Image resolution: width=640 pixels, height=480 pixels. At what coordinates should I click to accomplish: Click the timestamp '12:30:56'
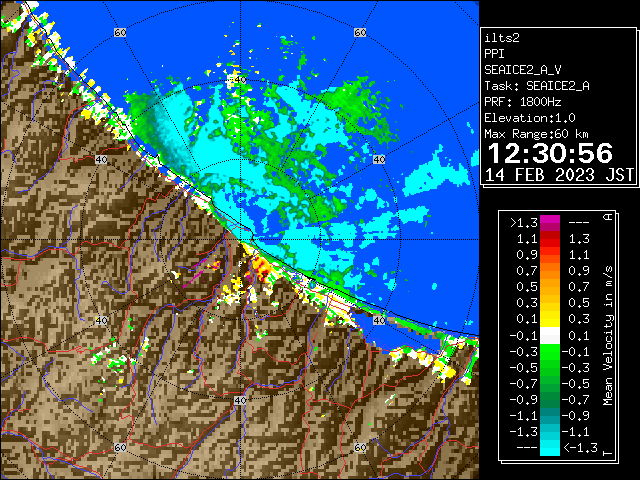pyautogui.click(x=550, y=153)
